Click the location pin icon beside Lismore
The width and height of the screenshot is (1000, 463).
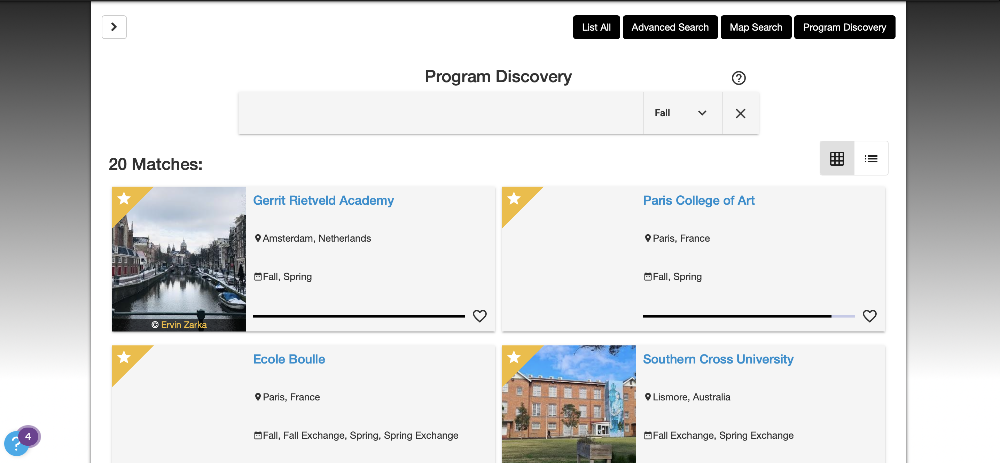648,397
